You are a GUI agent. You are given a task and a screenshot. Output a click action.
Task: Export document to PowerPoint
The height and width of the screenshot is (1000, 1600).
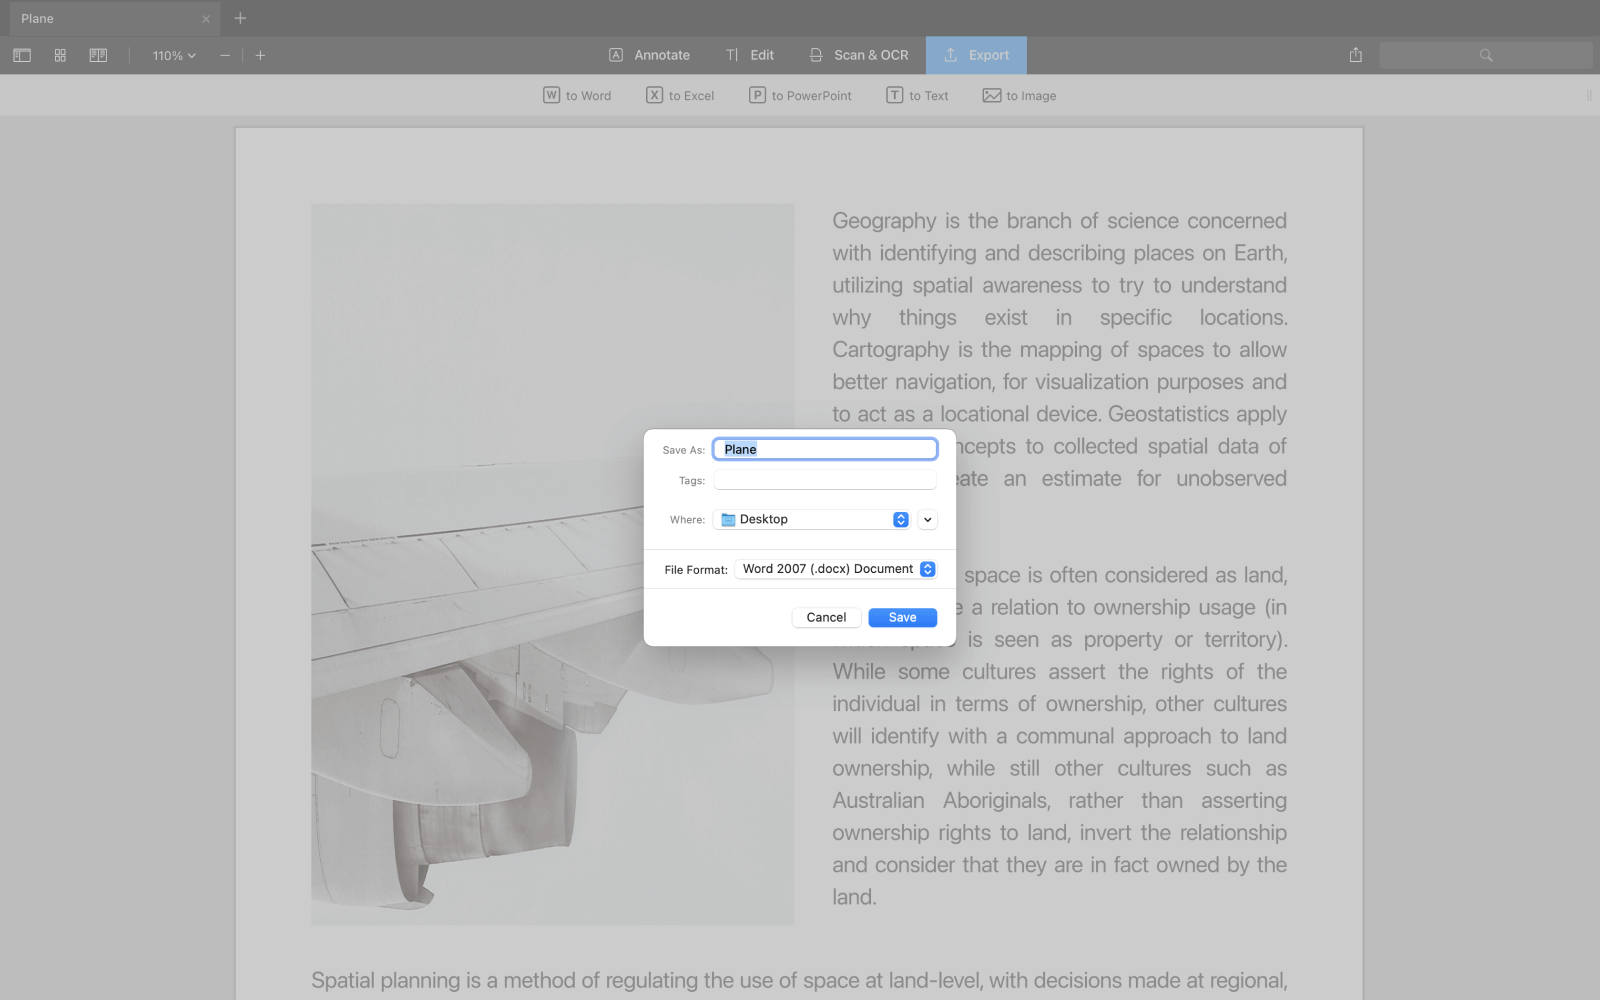(800, 96)
